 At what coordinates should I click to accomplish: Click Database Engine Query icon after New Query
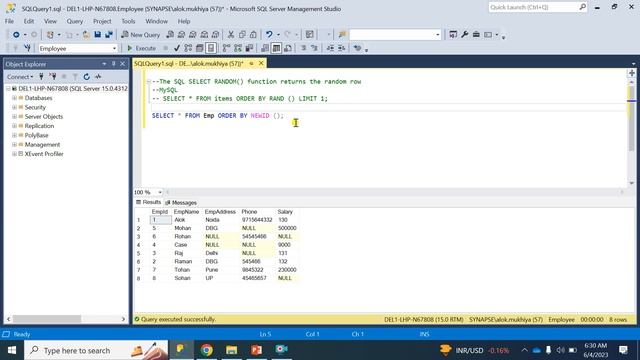(170, 35)
